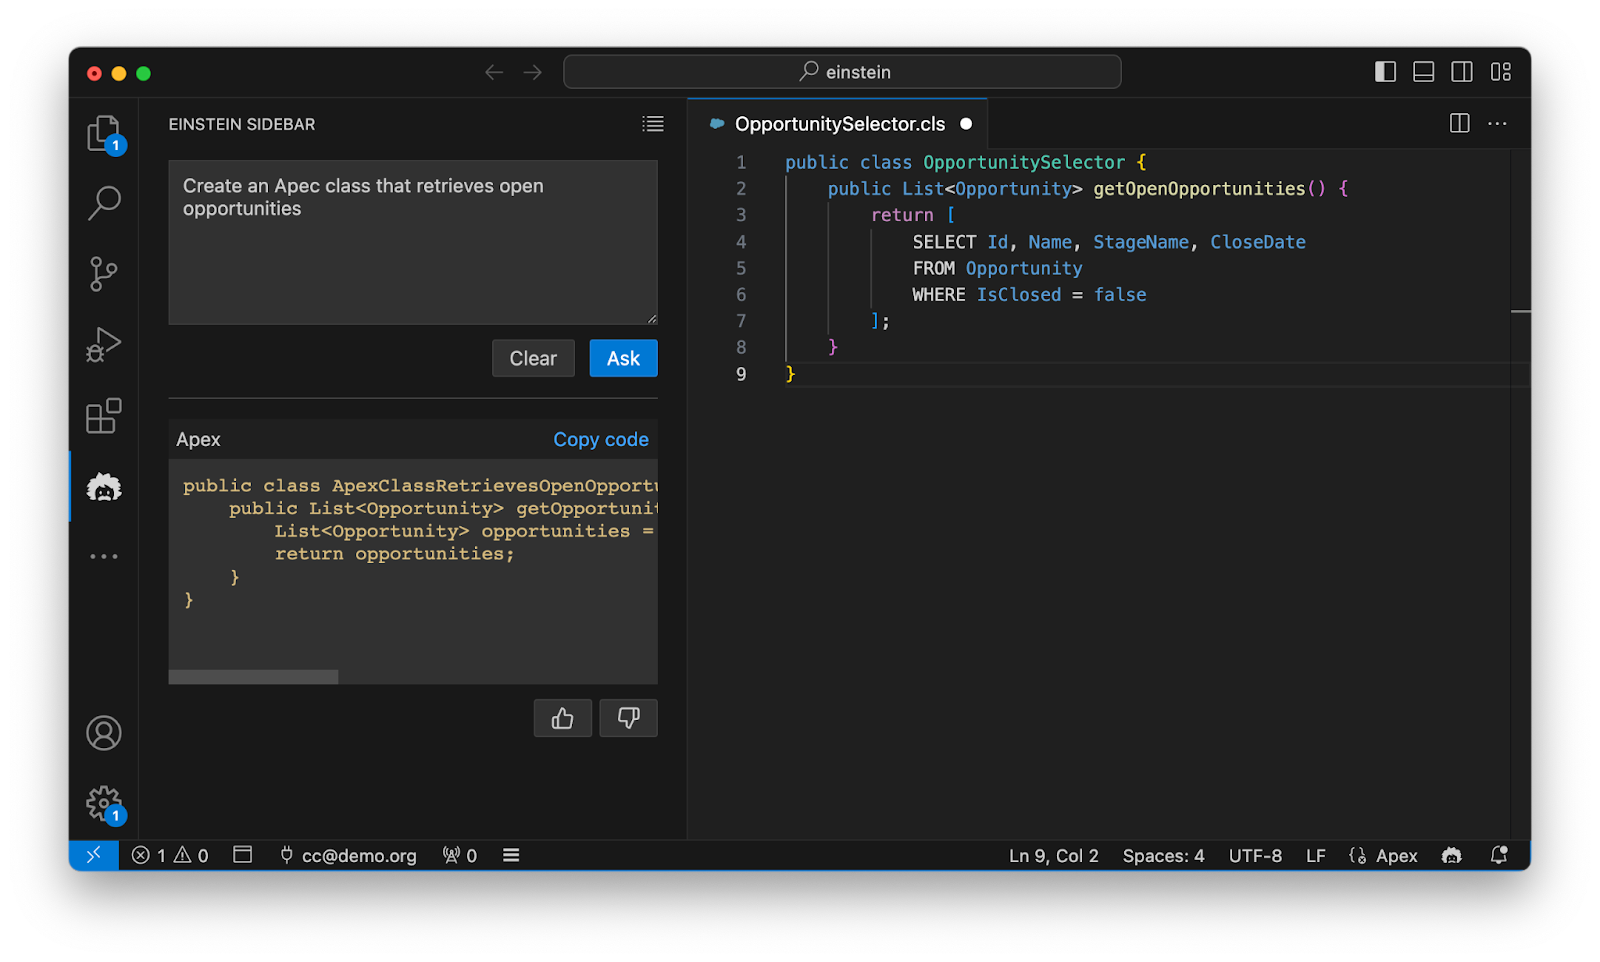Click Ln 9, Col 2 in the status bar
1600x962 pixels.
1054,855
